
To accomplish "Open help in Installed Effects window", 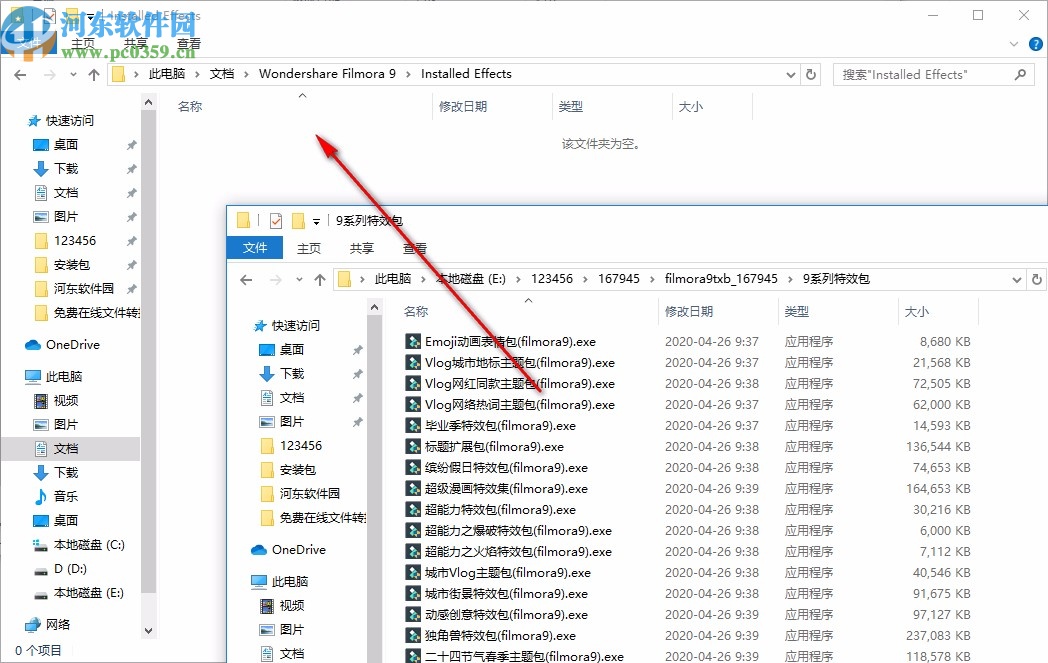I will pyautogui.click(x=1035, y=44).
